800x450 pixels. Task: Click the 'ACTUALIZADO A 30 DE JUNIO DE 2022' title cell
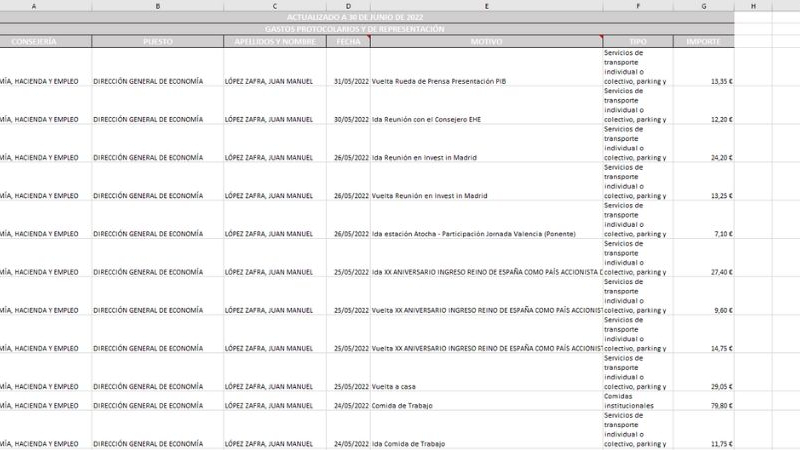point(367,17)
